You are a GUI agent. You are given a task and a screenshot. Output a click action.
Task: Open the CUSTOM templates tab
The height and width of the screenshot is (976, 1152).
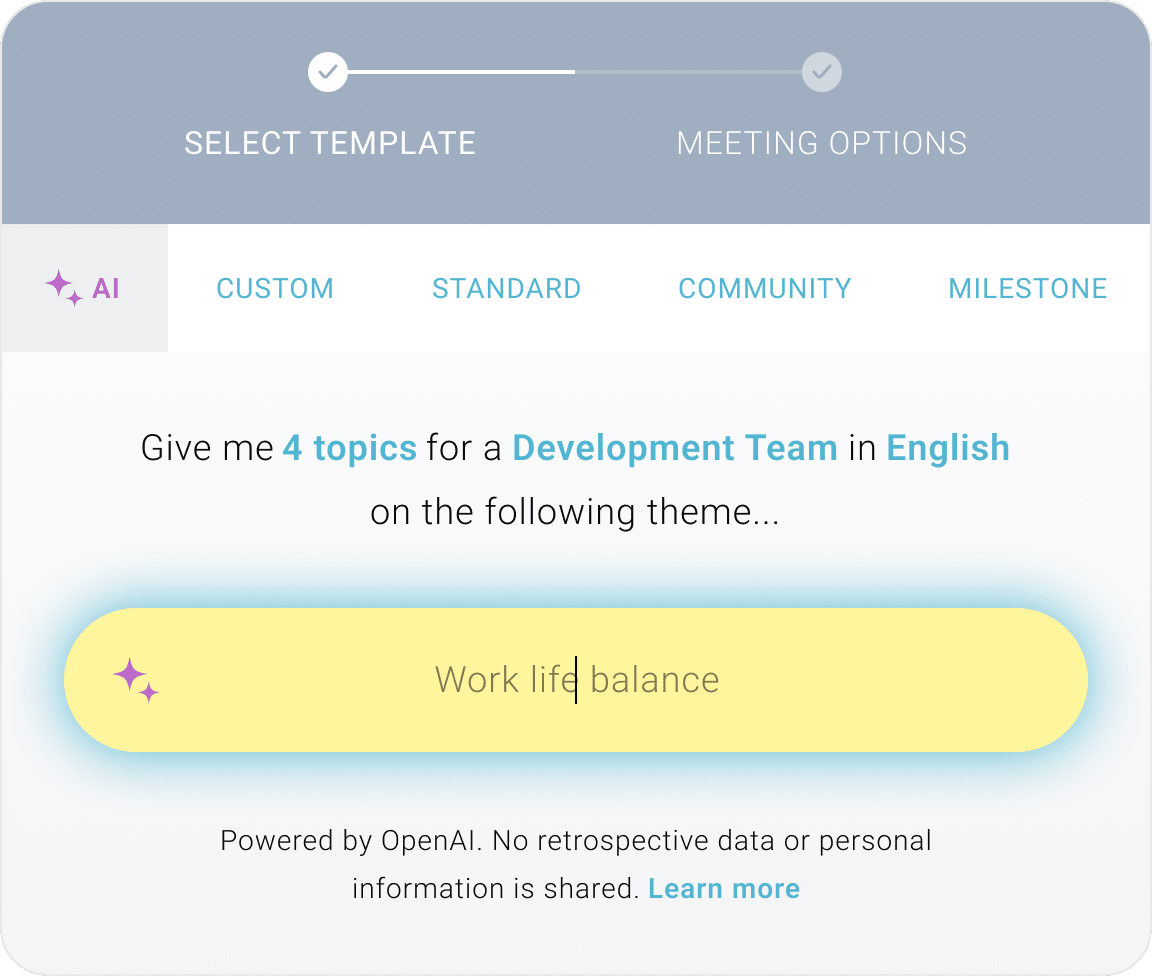point(275,289)
